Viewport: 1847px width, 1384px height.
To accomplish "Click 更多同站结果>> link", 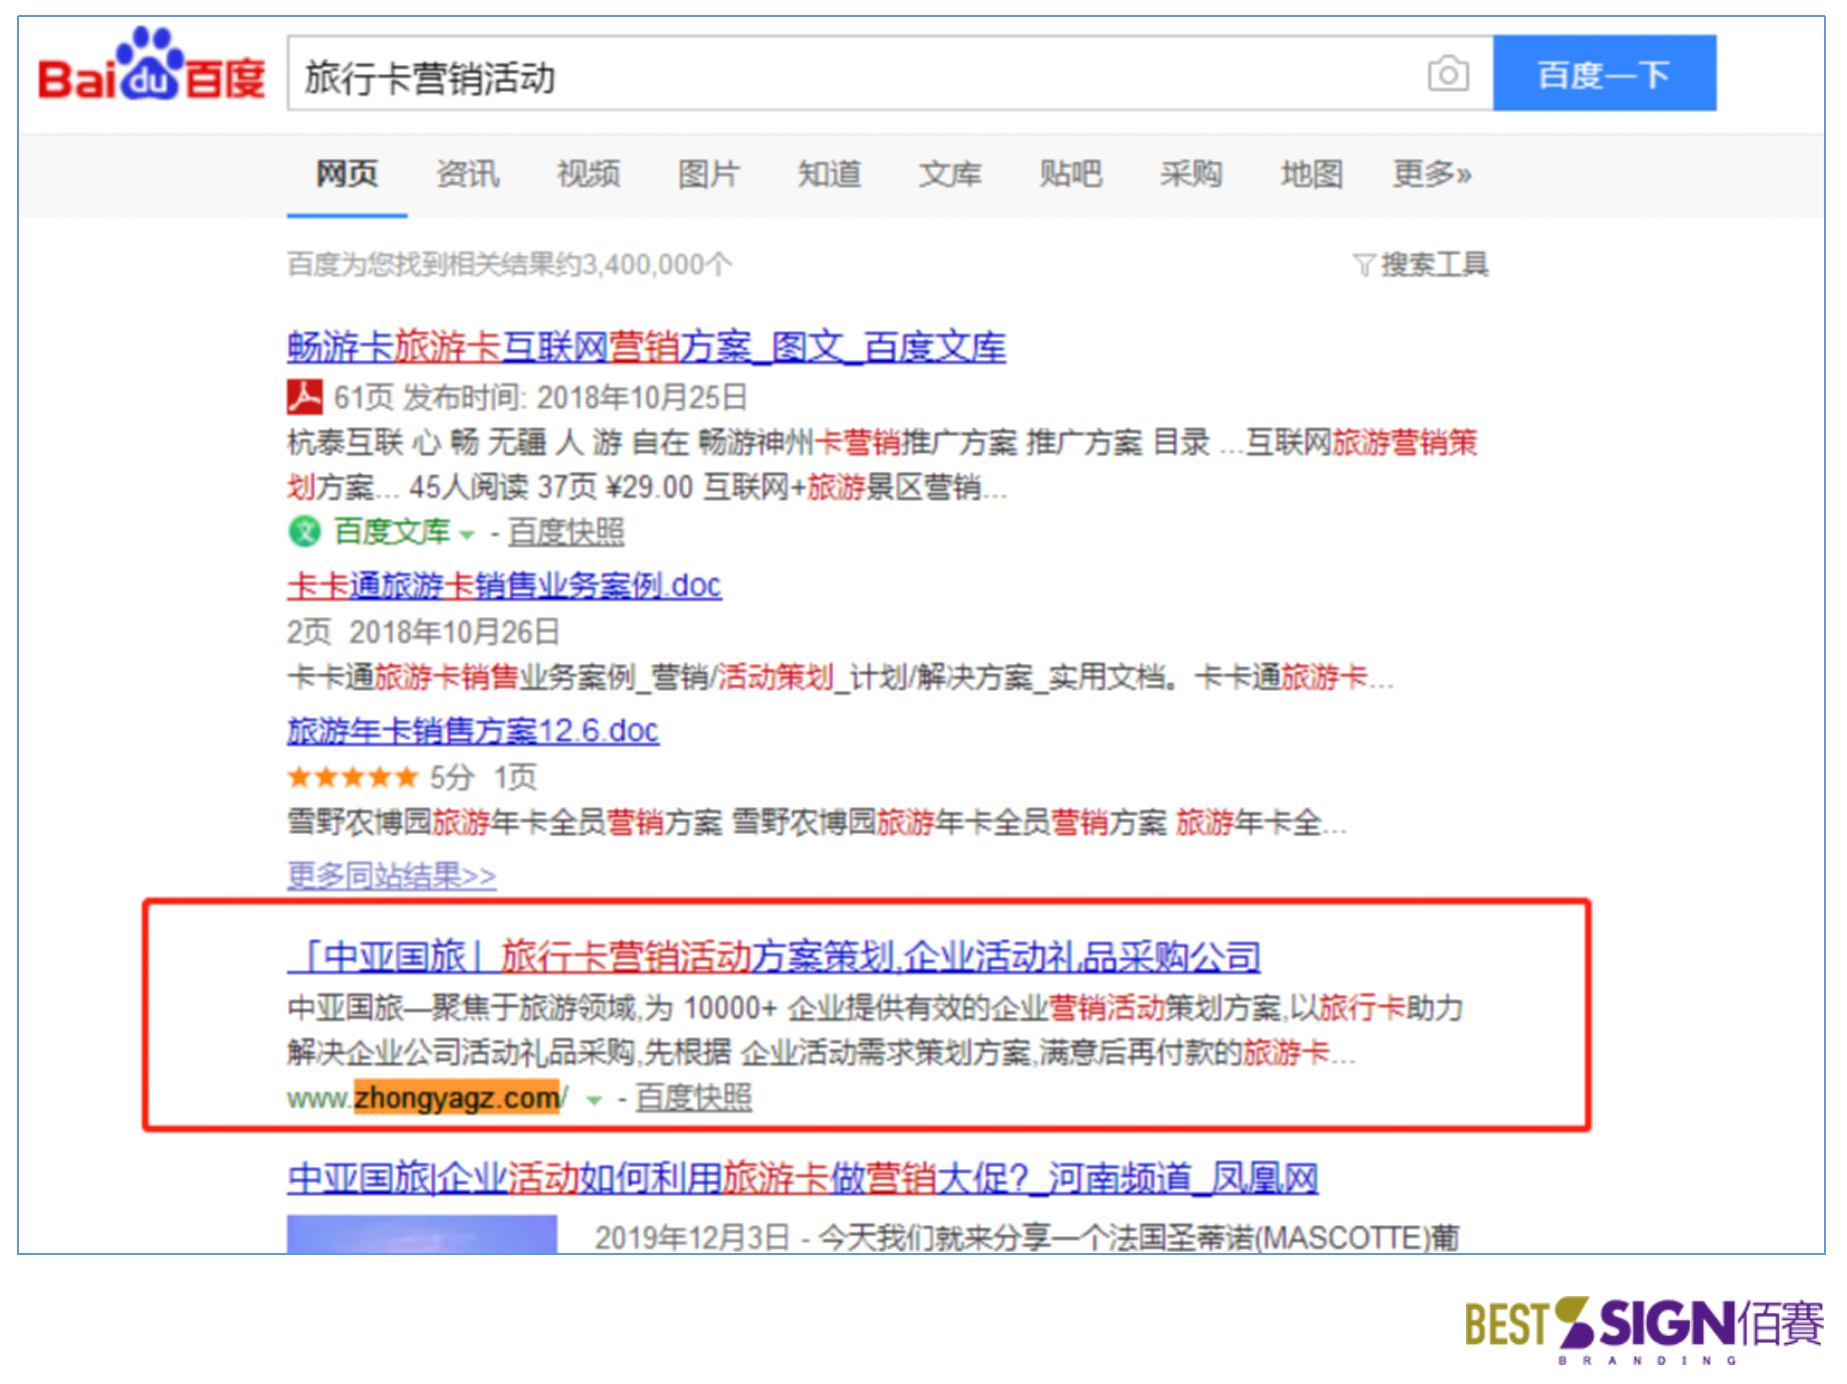I will (x=391, y=876).
